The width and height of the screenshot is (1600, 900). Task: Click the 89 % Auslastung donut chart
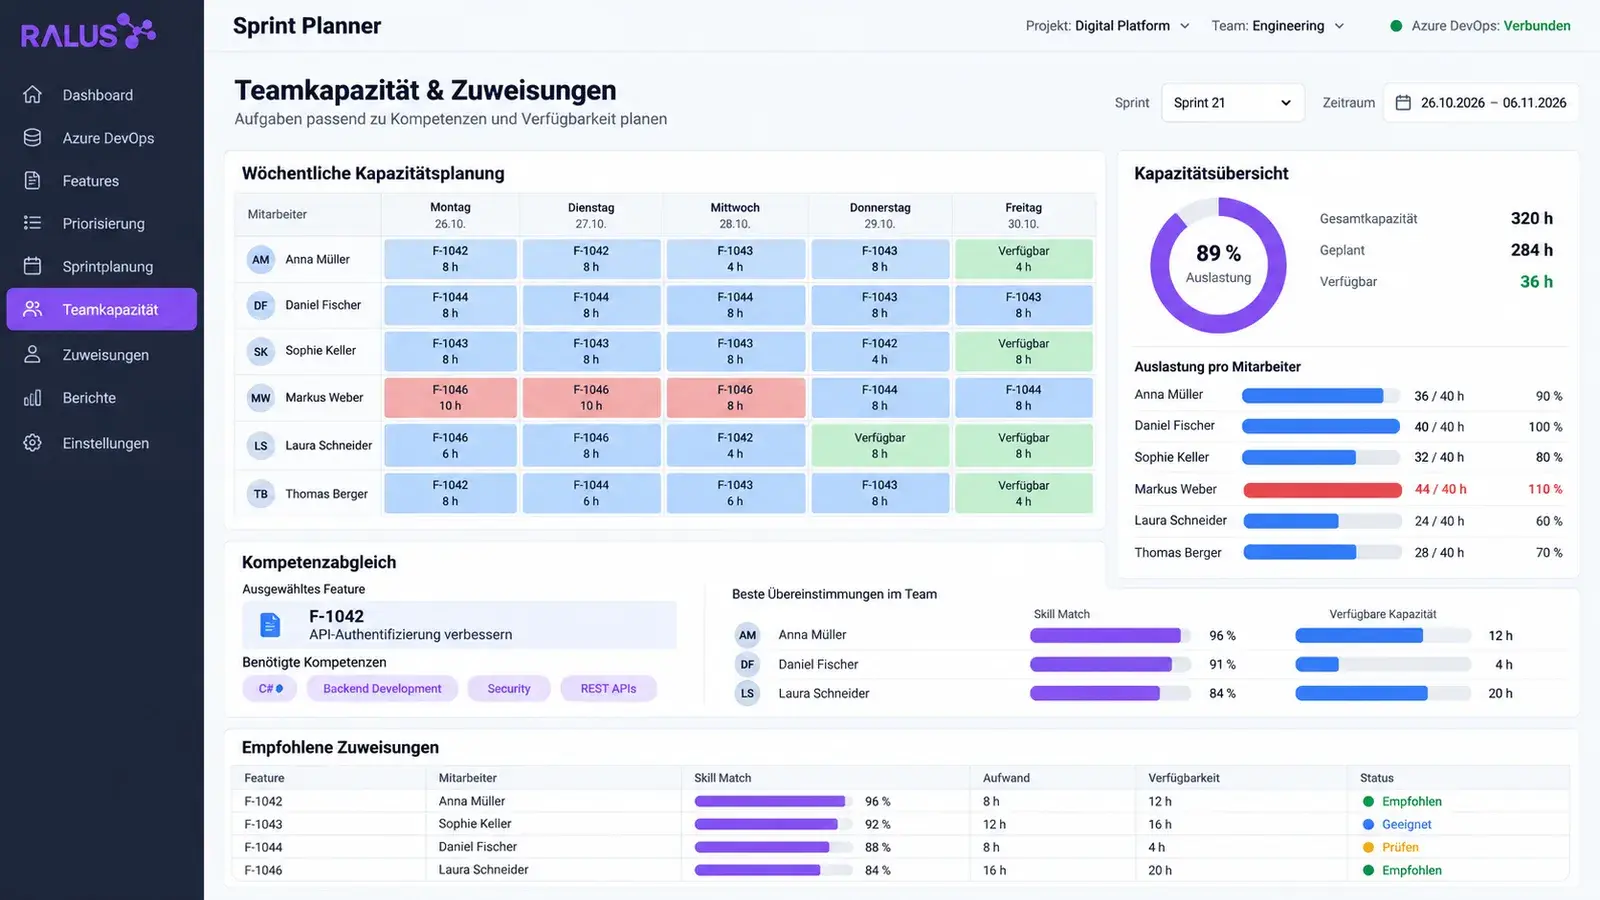(1218, 265)
